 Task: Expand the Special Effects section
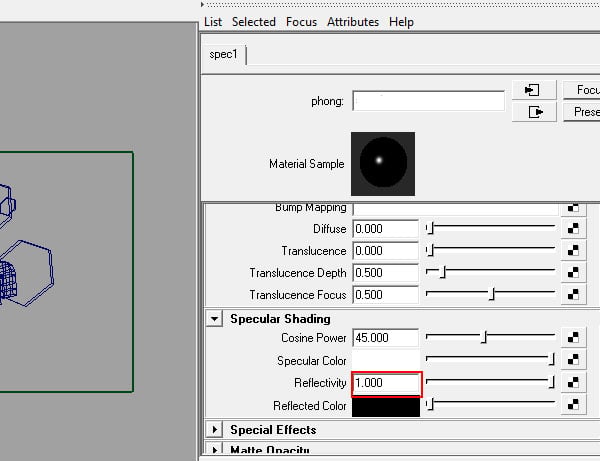point(214,430)
